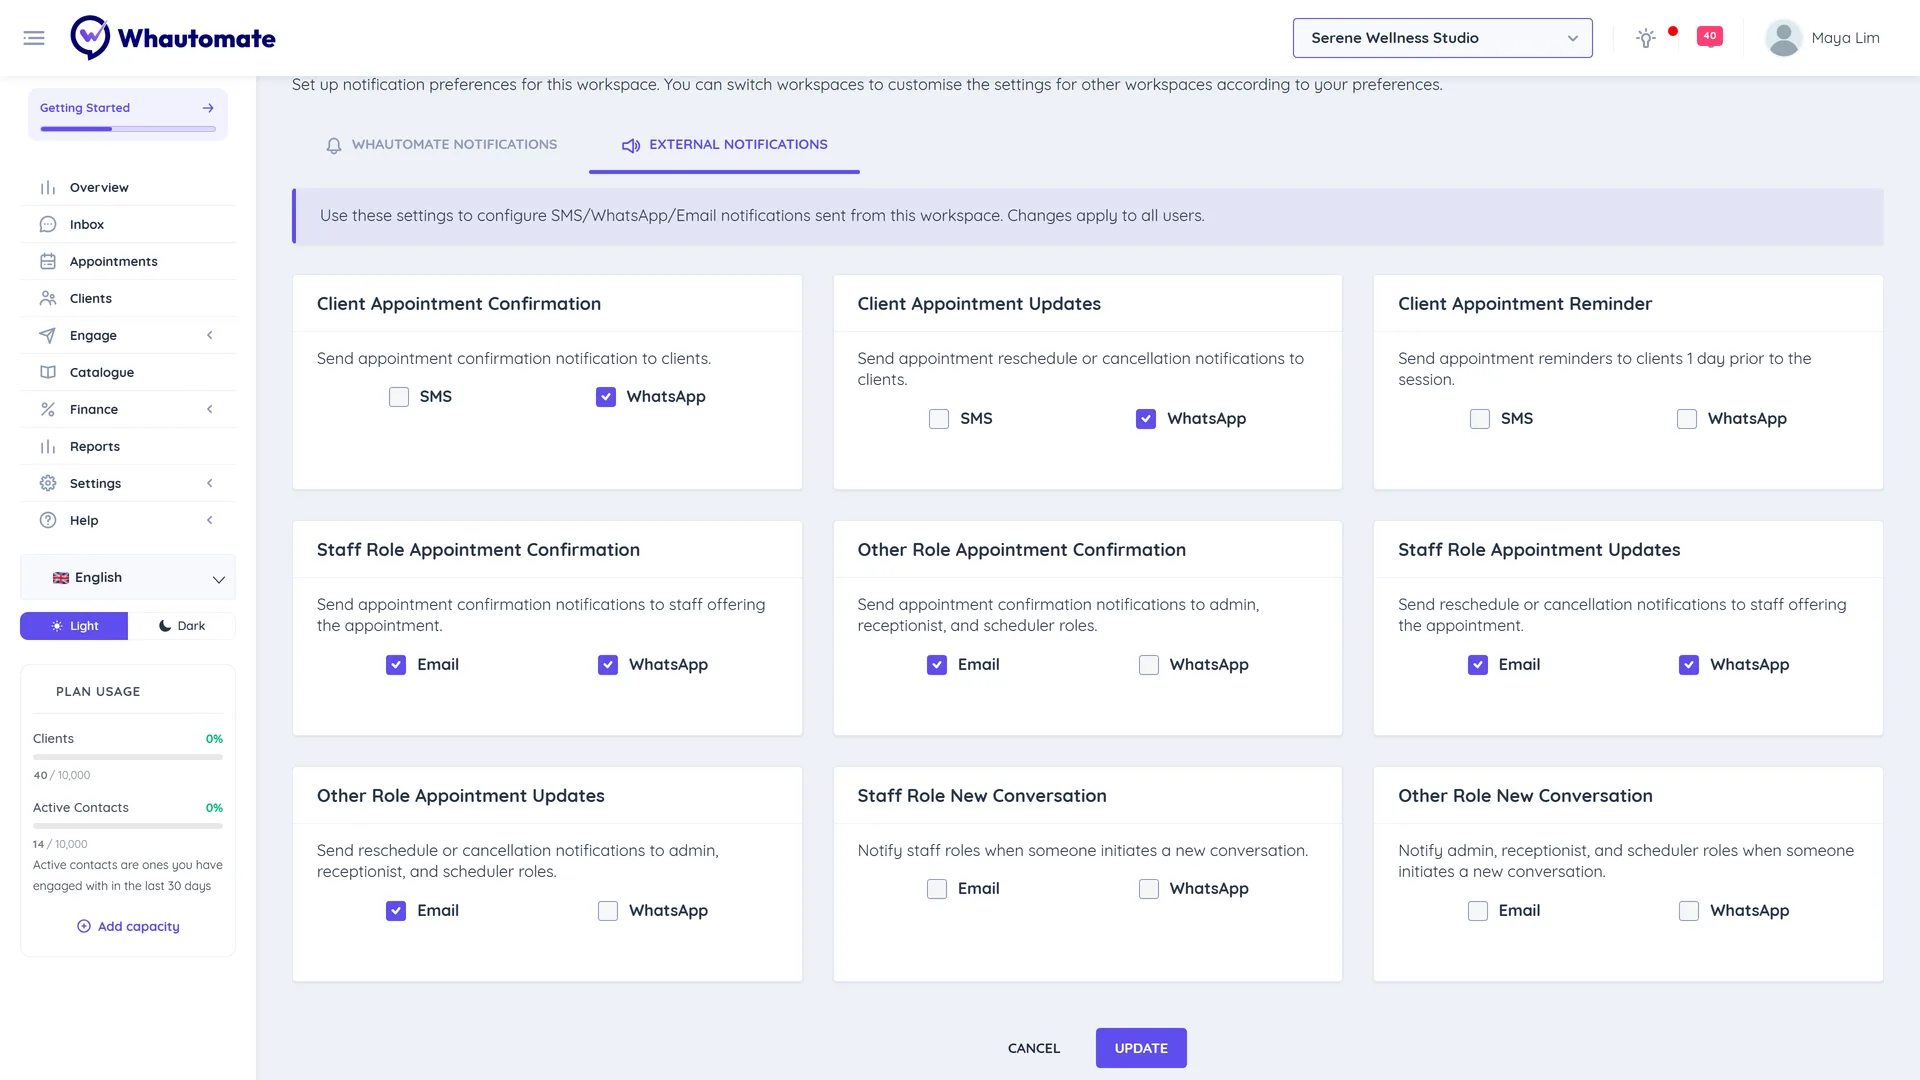Open the hamburger menu icon
The width and height of the screenshot is (1920, 1080).
tap(34, 38)
